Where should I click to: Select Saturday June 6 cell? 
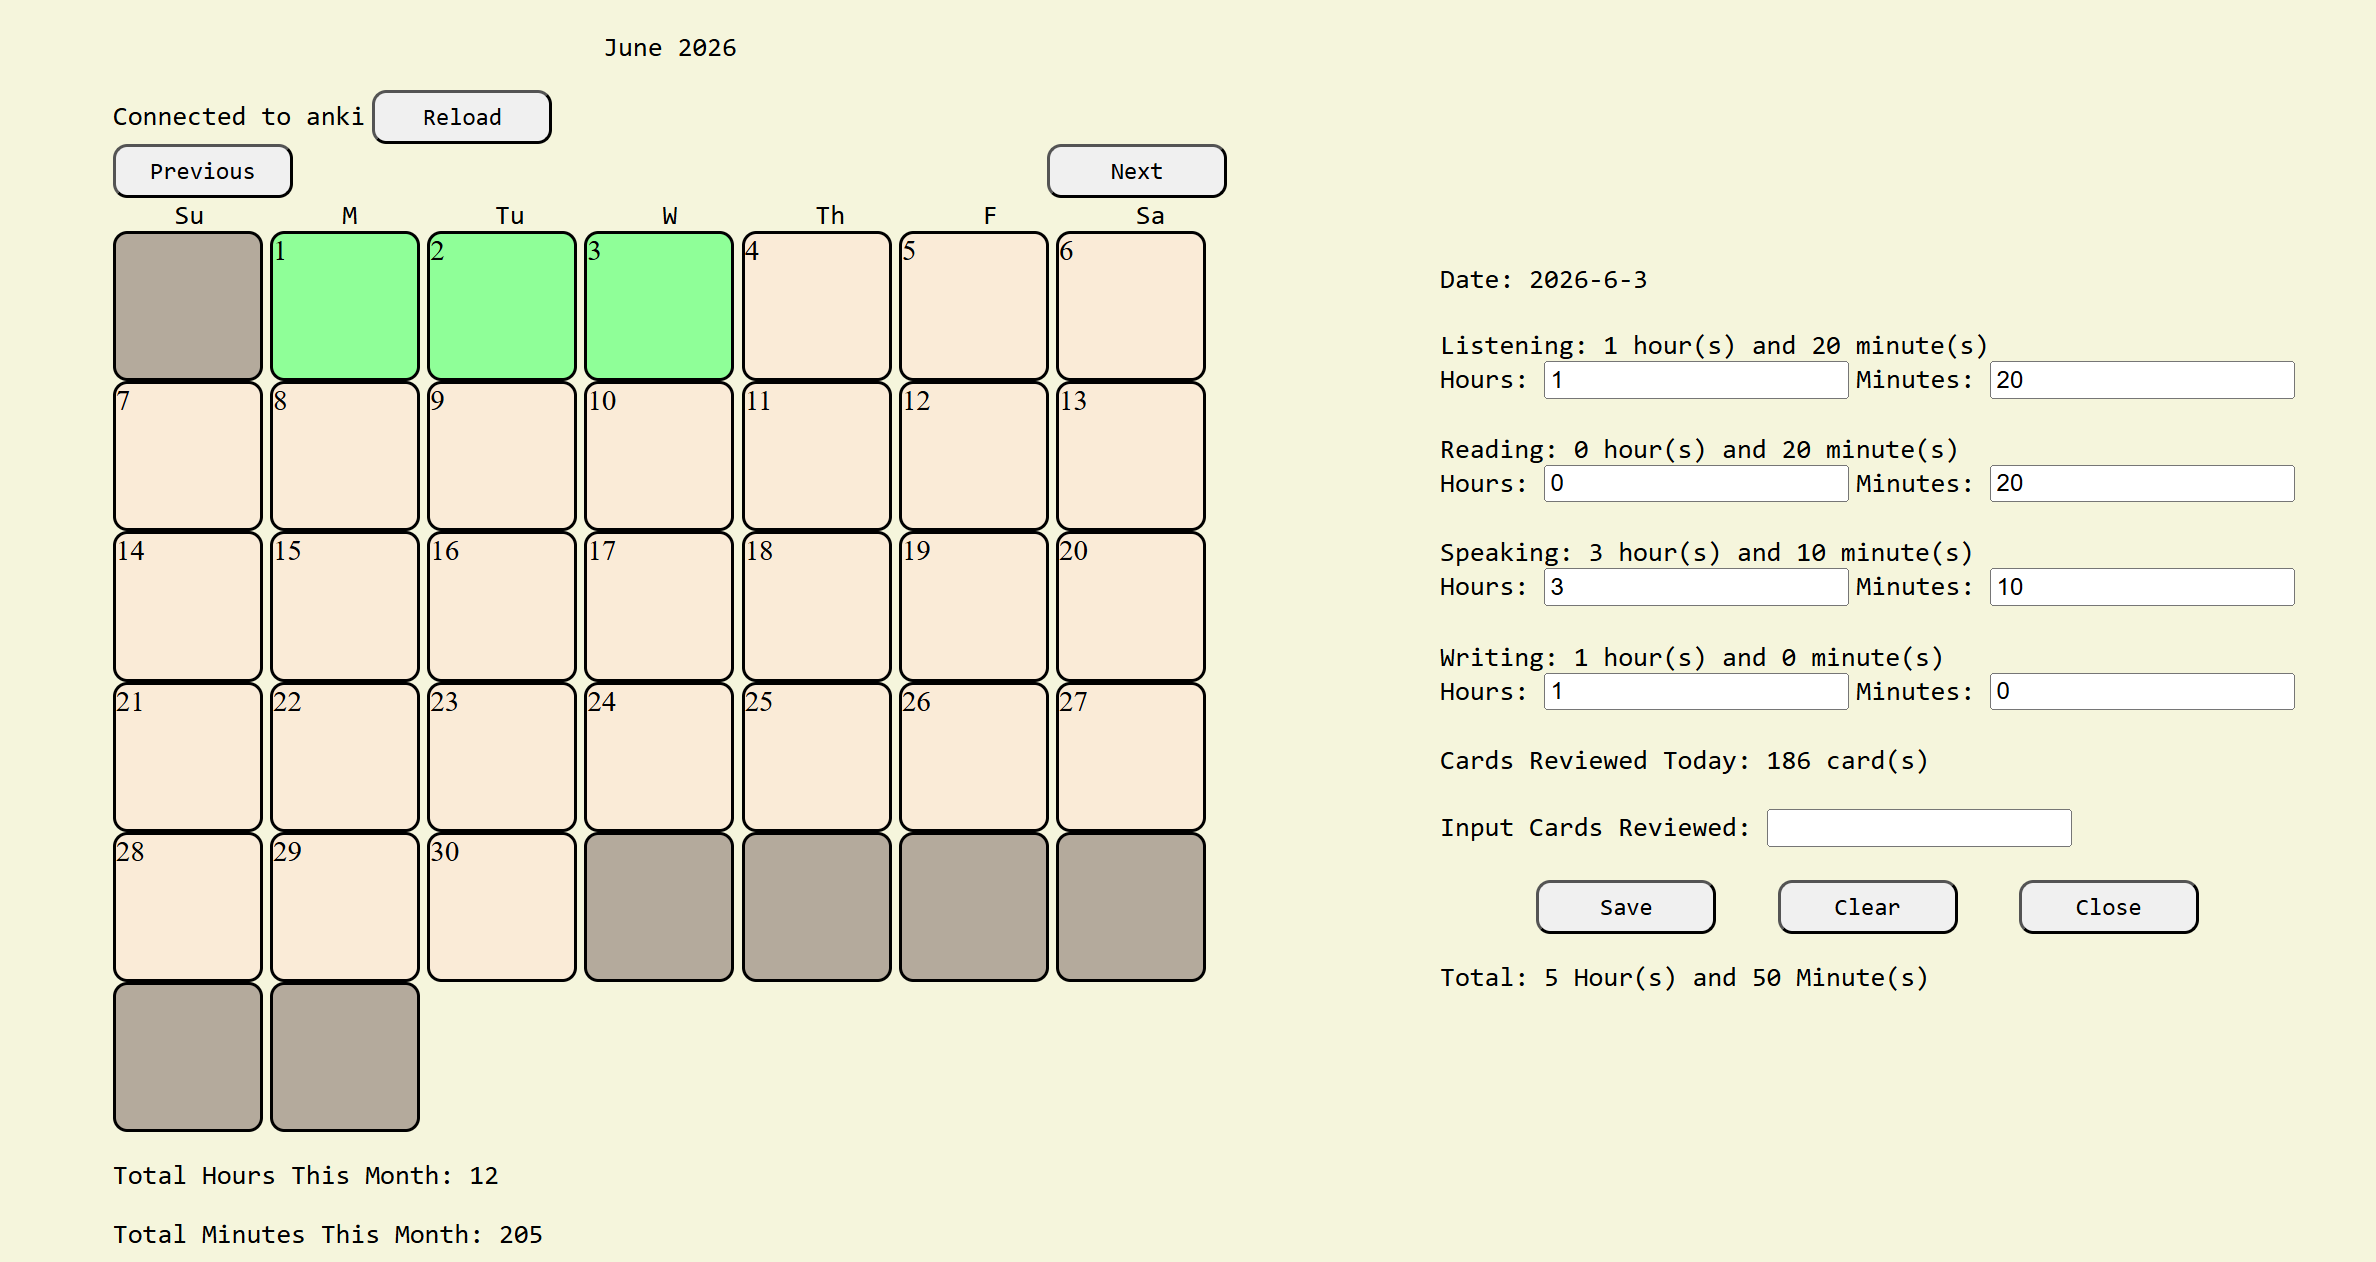click(x=1131, y=306)
